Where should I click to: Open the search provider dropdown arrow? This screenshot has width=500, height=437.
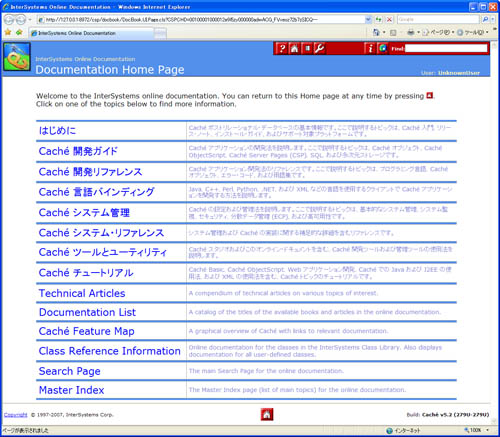click(493, 20)
